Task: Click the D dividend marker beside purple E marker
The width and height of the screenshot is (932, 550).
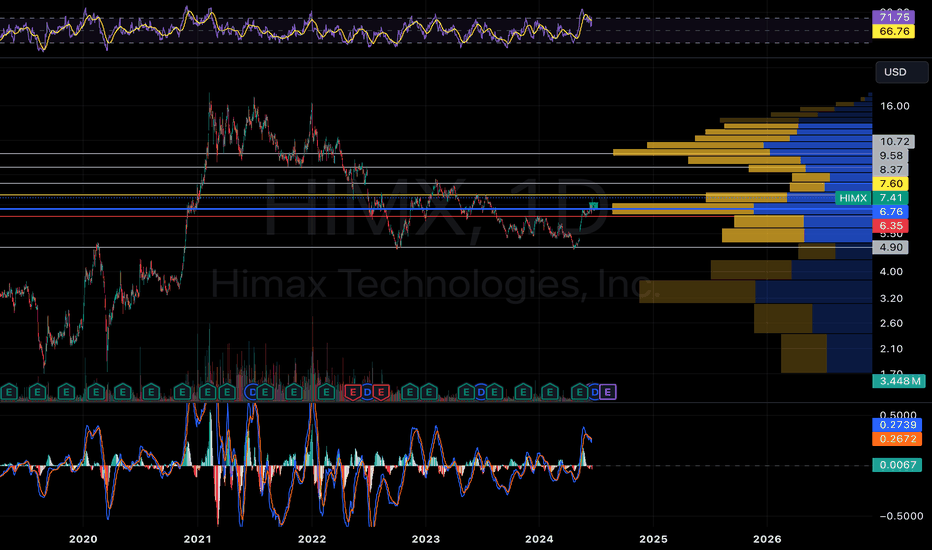Action: click(x=594, y=392)
